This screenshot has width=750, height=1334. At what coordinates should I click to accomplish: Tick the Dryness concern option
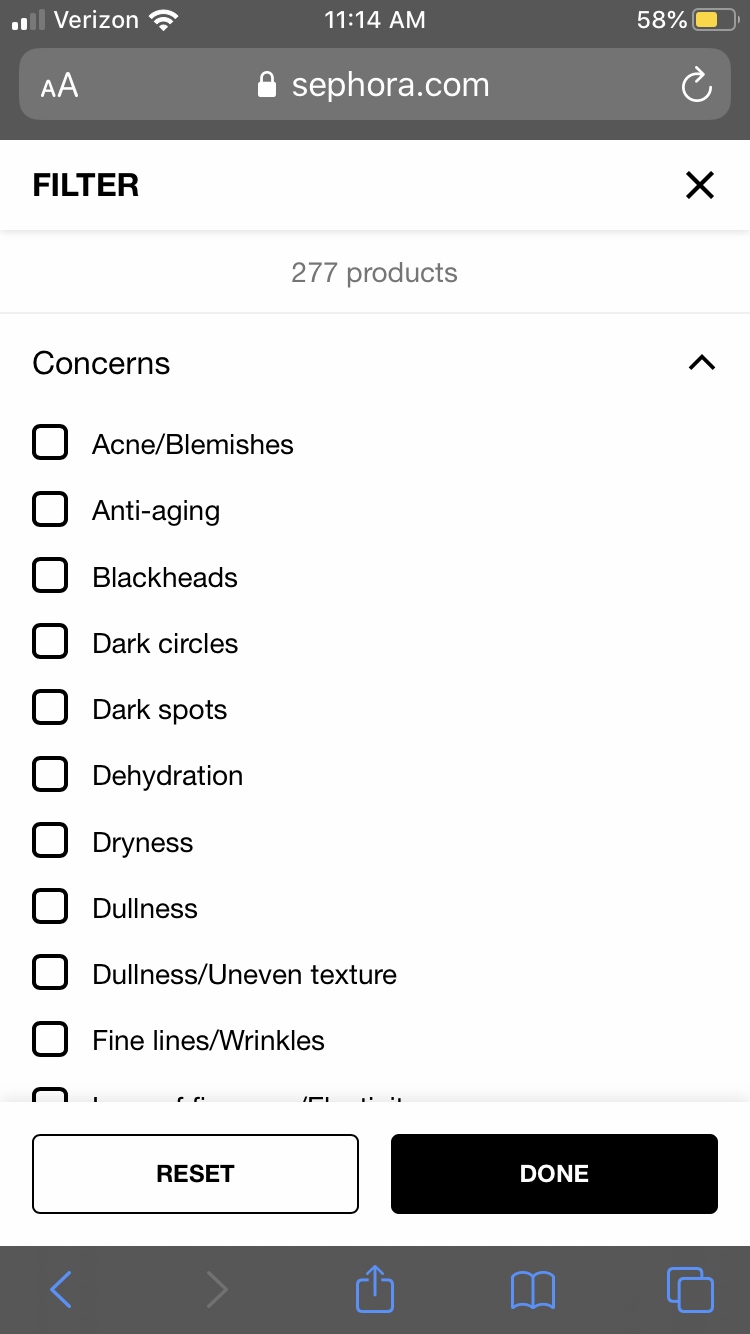[50, 841]
